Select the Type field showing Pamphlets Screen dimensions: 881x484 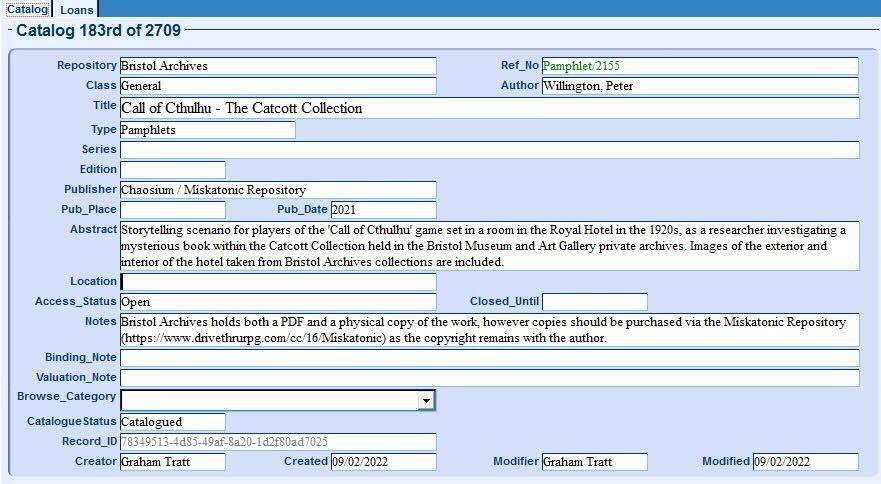click(208, 130)
